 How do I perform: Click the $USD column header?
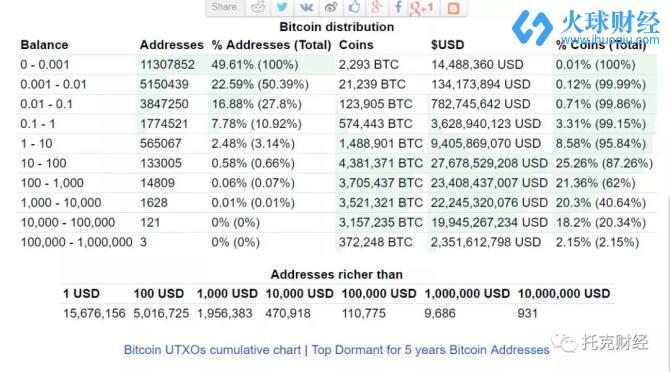[447, 45]
